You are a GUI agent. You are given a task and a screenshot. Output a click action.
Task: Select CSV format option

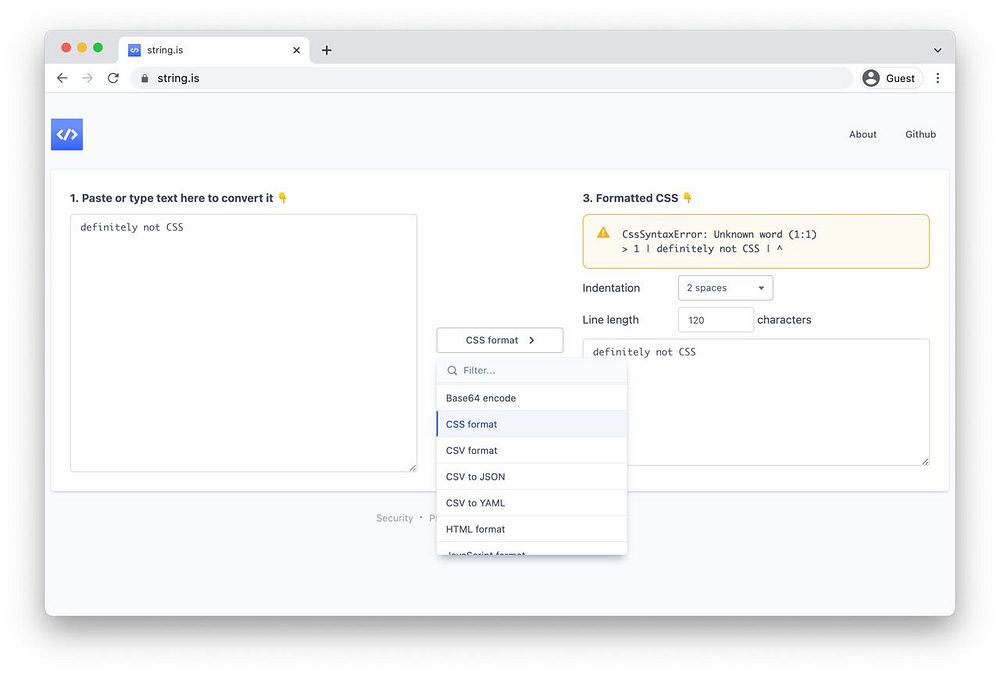(531, 450)
